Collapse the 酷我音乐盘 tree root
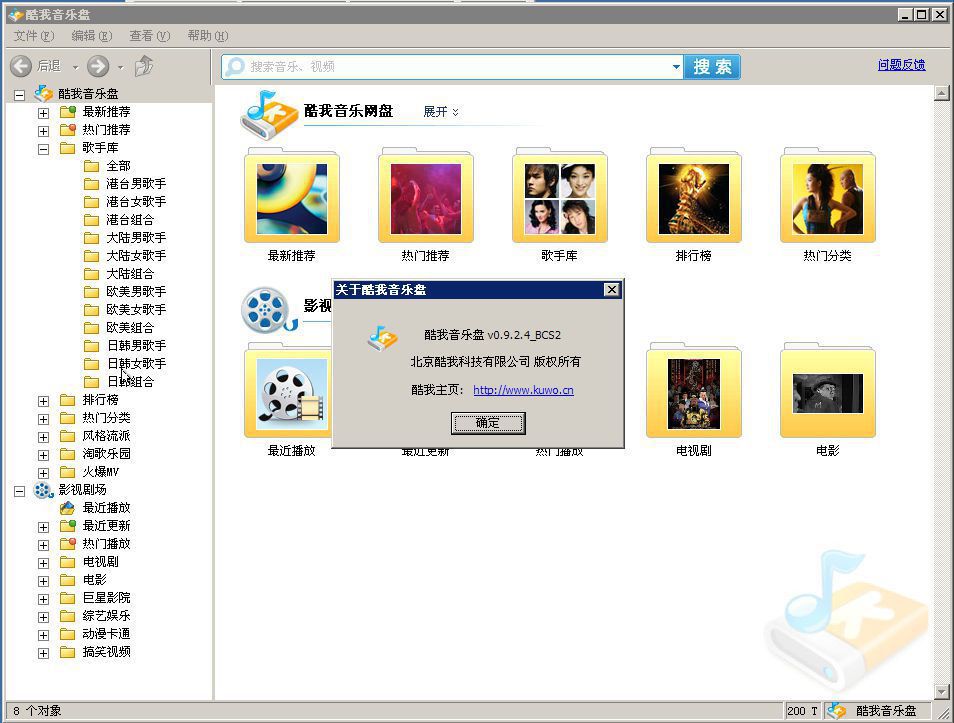 [19, 95]
